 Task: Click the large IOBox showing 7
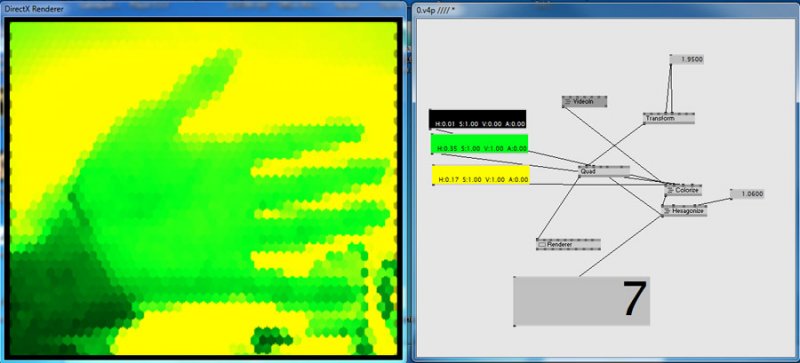582,301
